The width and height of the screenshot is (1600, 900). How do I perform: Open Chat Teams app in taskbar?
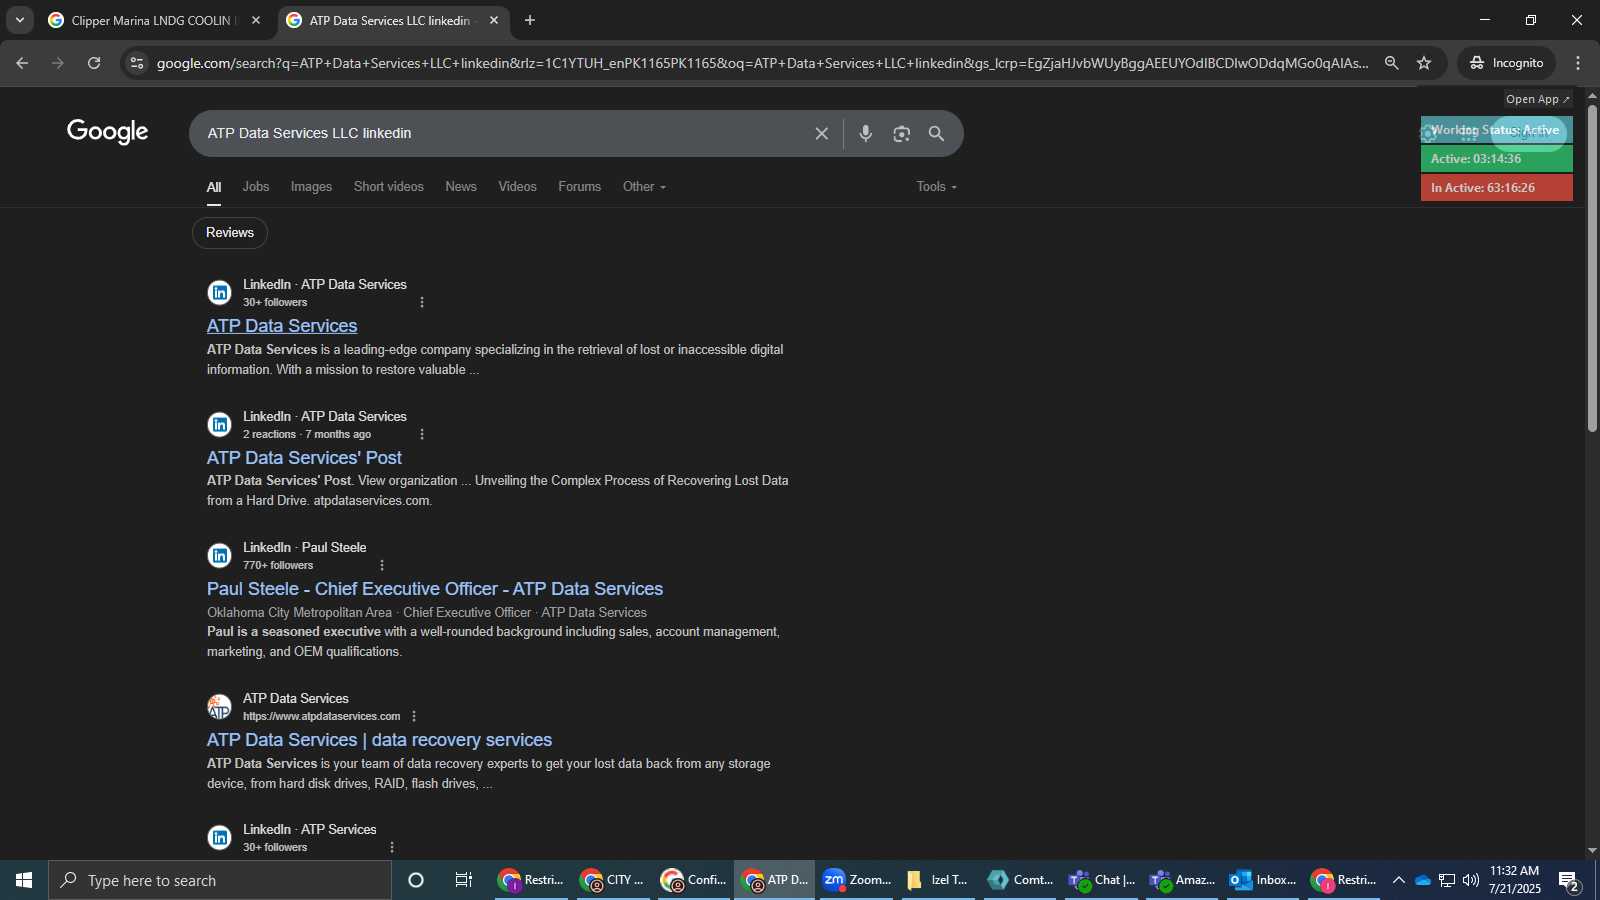coord(1101,880)
